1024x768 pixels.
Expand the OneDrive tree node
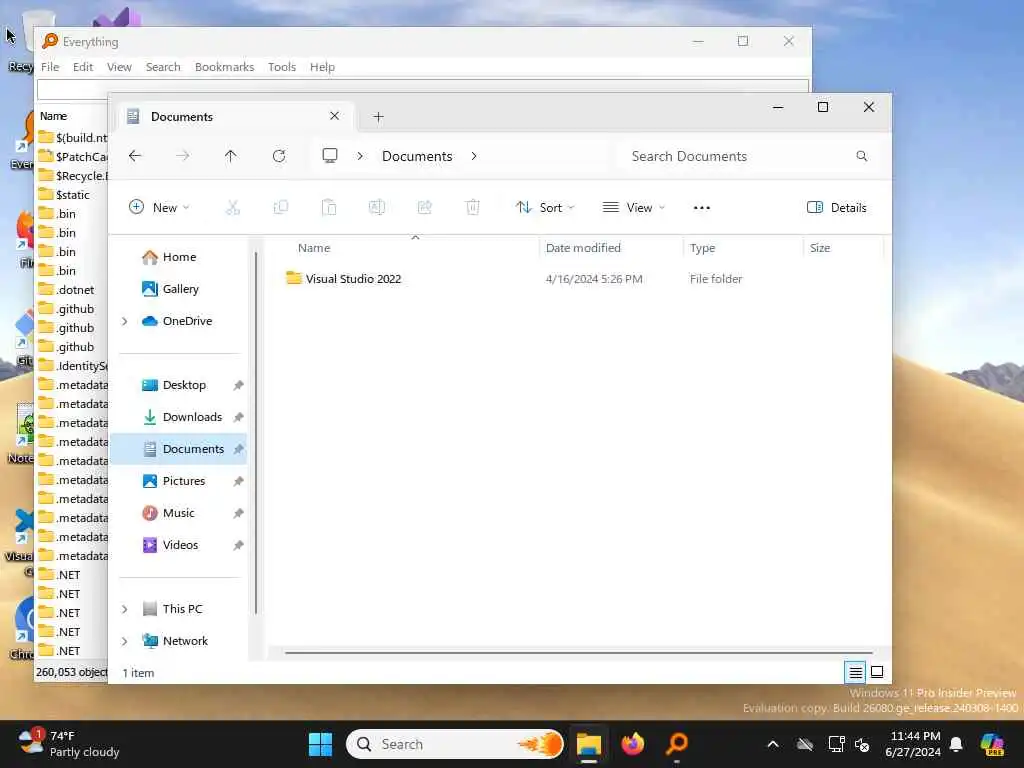click(125, 321)
